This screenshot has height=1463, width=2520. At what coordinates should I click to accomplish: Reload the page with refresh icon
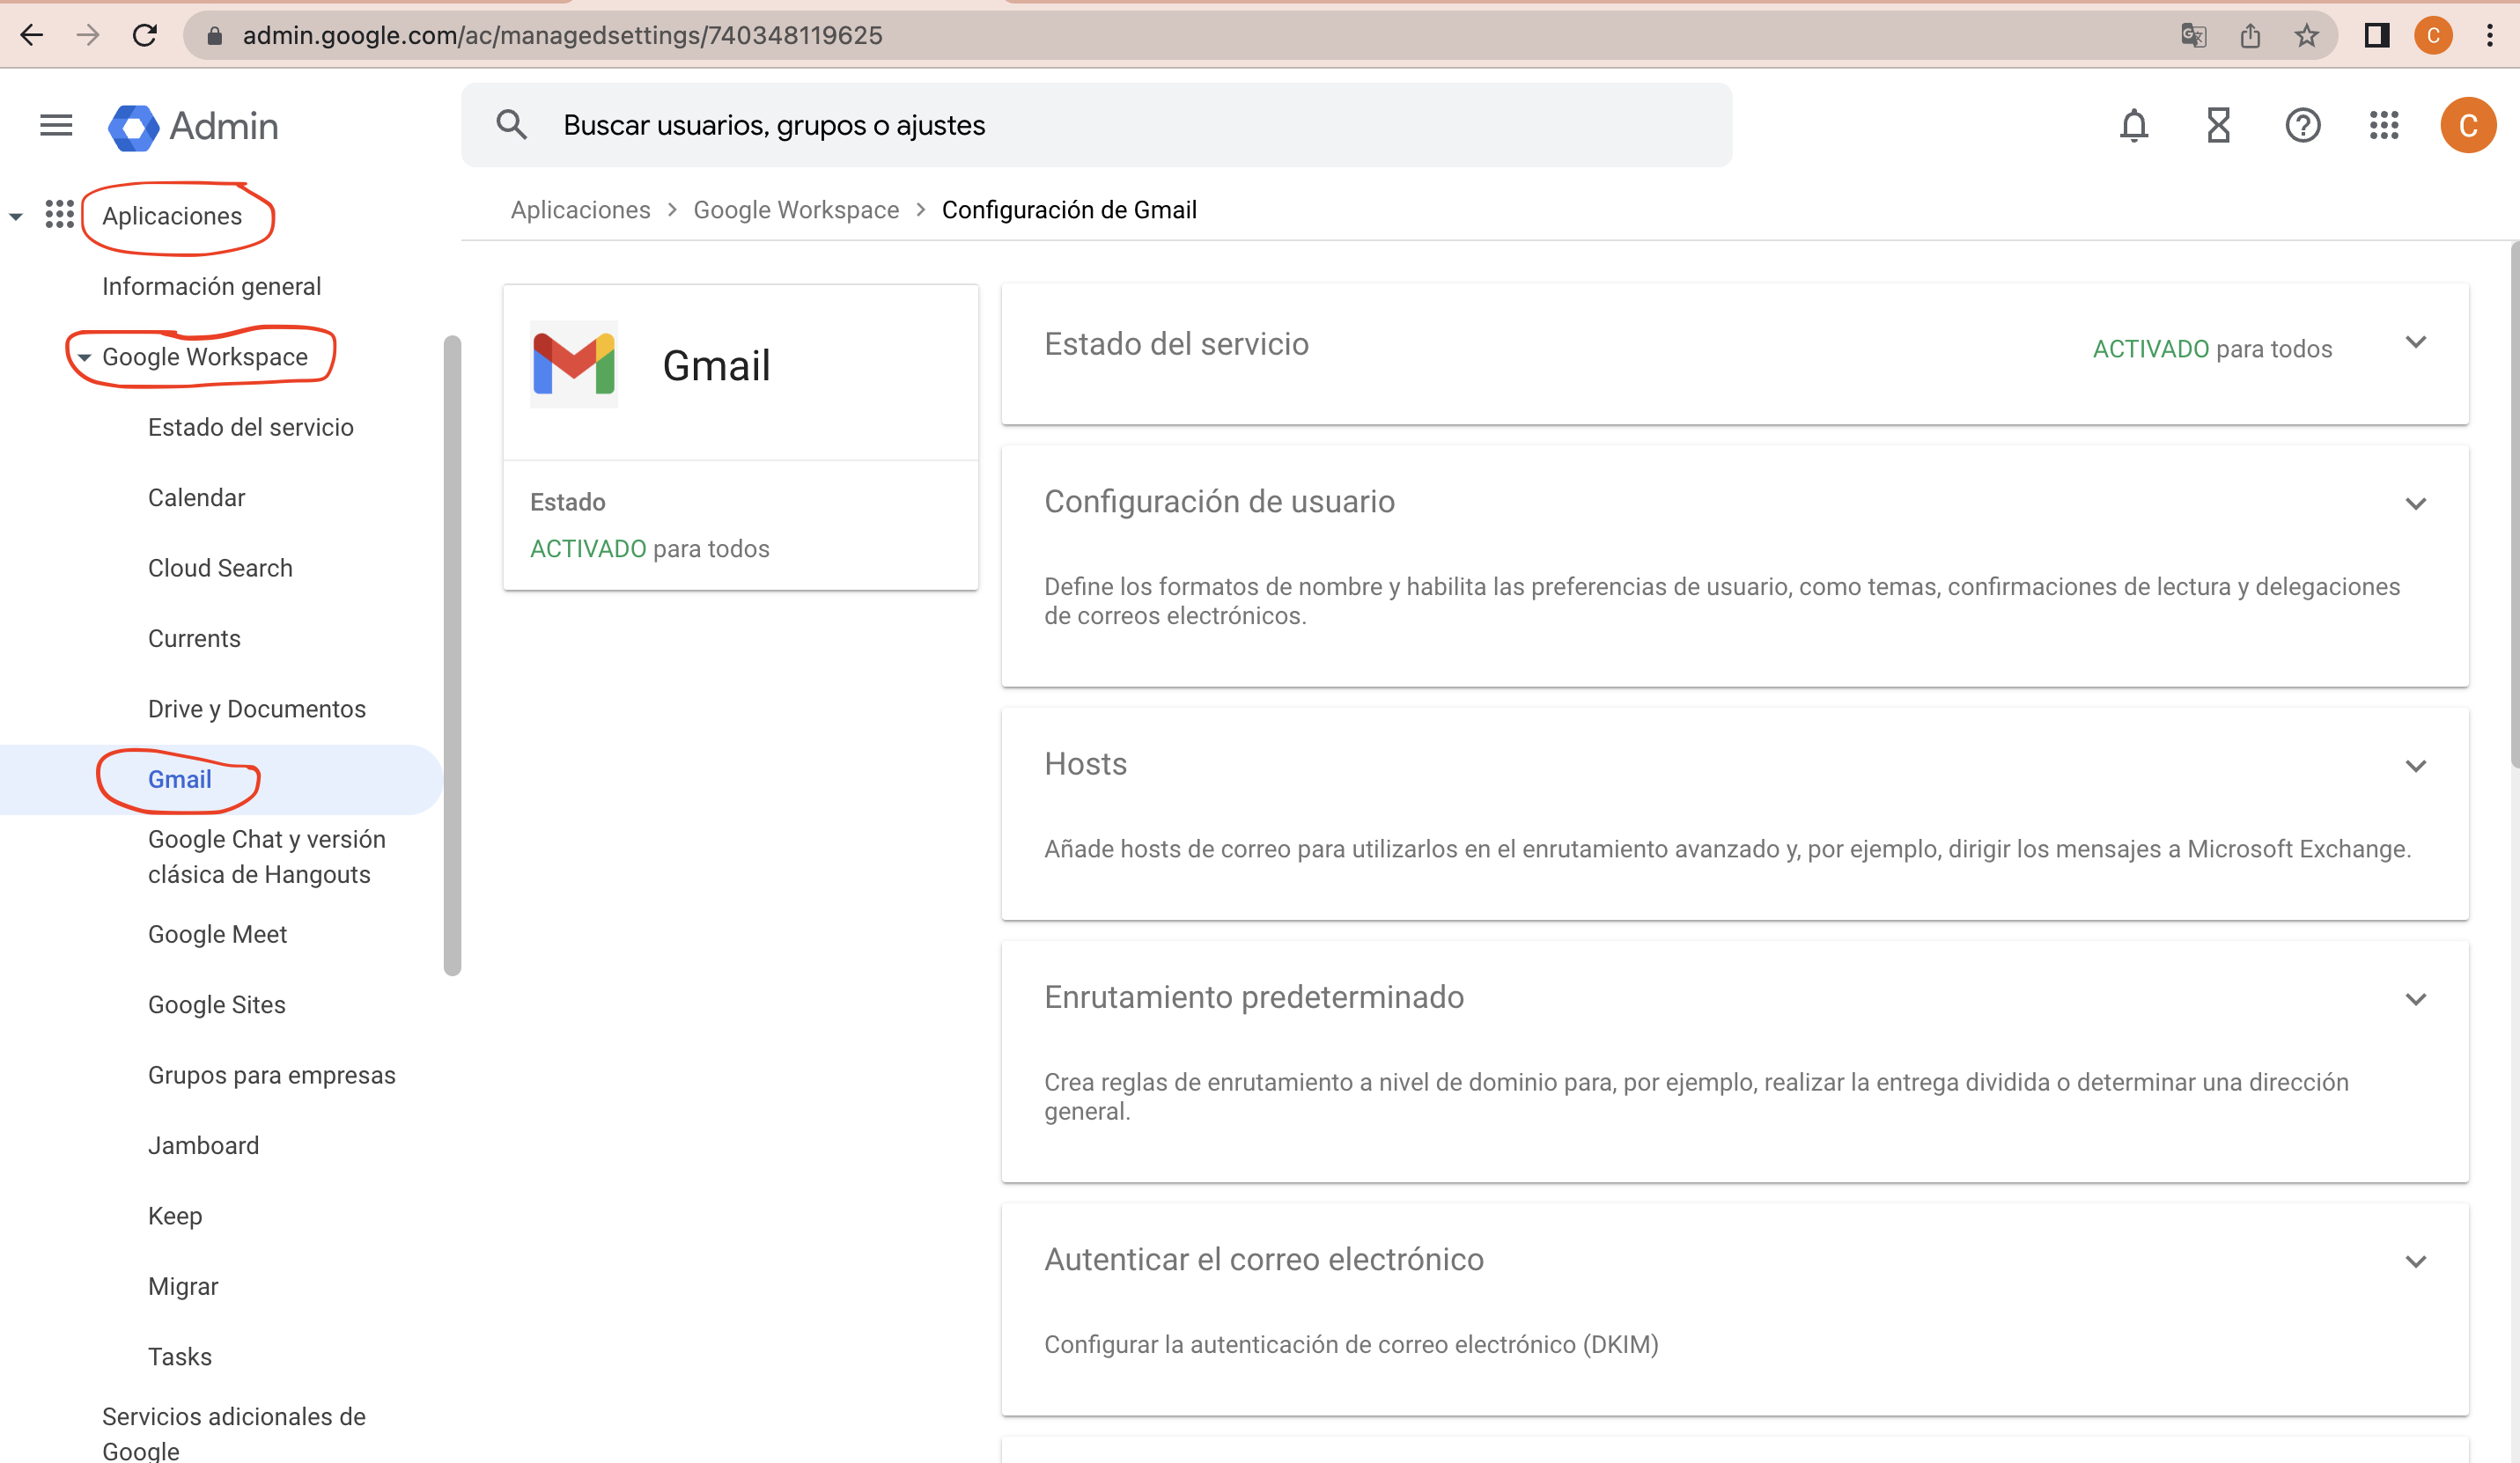(x=145, y=36)
